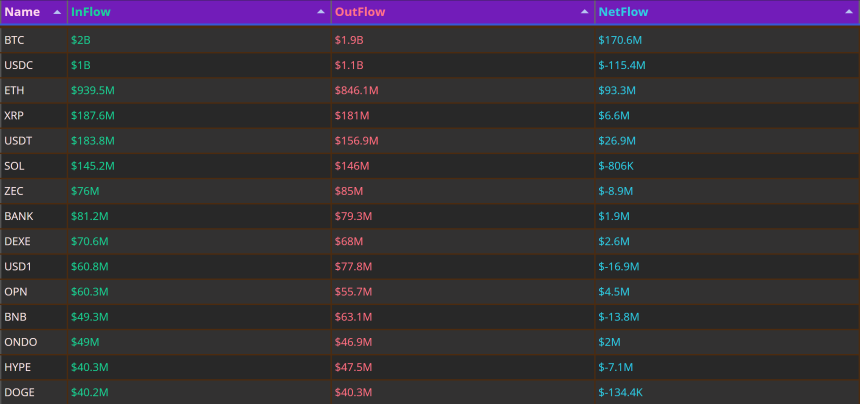
Task: Click the sort arrow in InFlow header
Action: [x=321, y=12]
